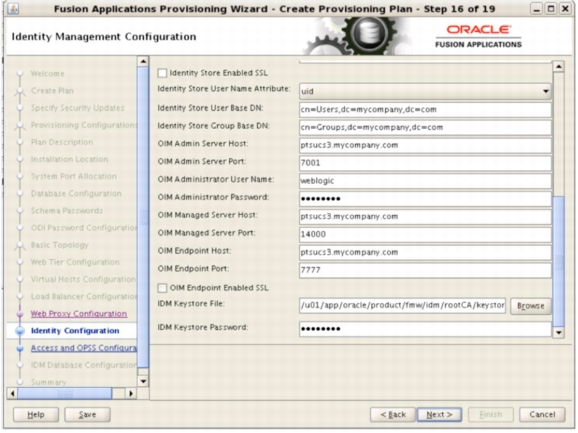
Task: Click the form scrollbar down arrow
Action: tap(558, 332)
